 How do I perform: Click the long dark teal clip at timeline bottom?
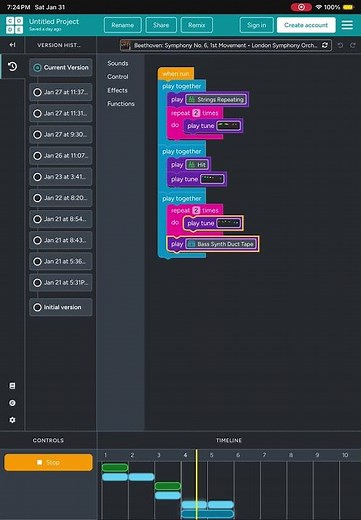click(207, 514)
